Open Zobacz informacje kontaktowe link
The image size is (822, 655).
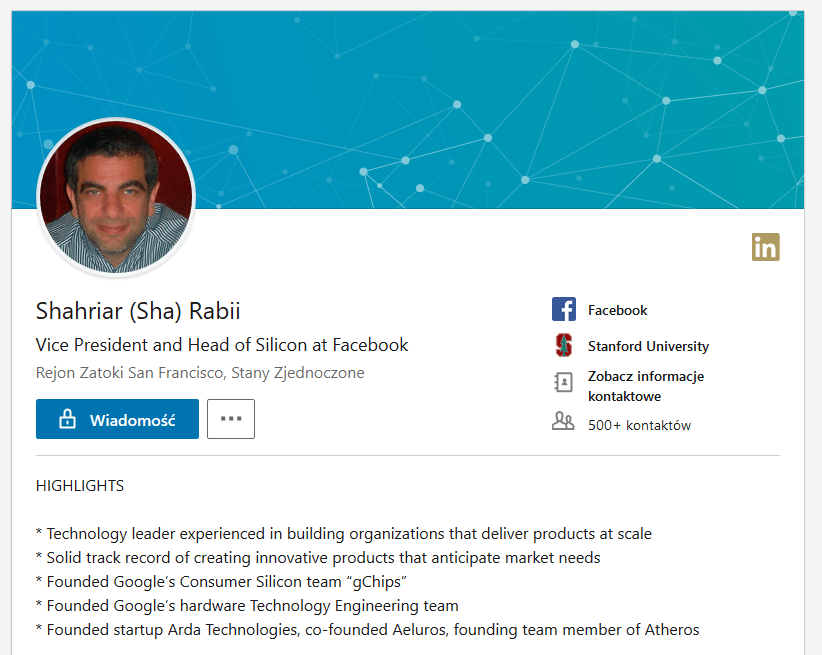645,386
